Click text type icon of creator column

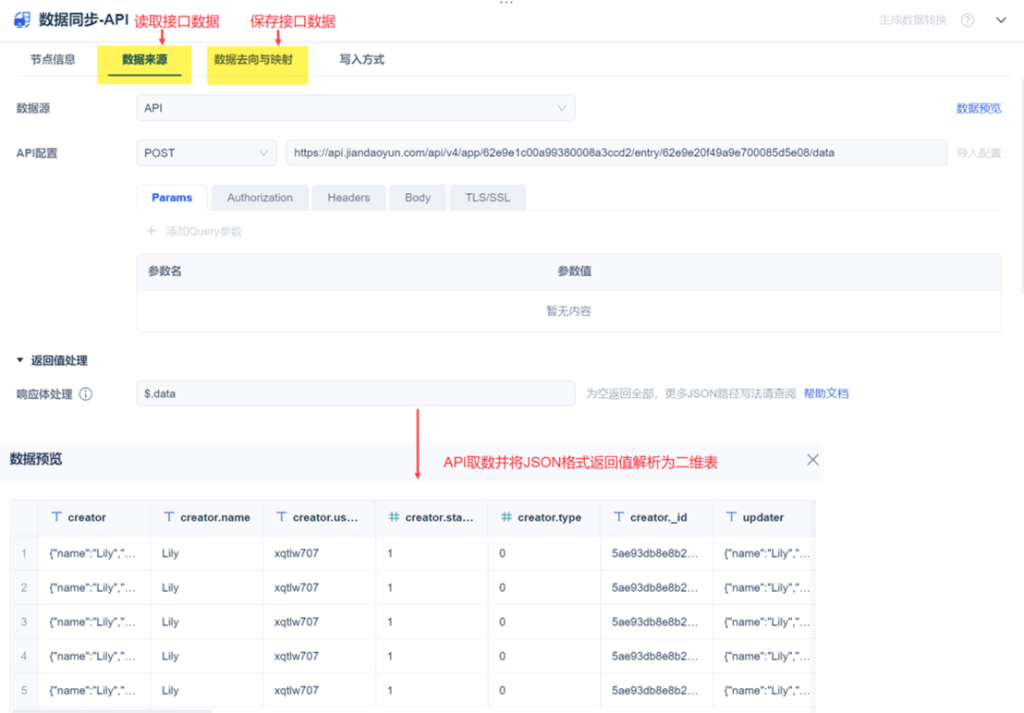click(57, 516)
